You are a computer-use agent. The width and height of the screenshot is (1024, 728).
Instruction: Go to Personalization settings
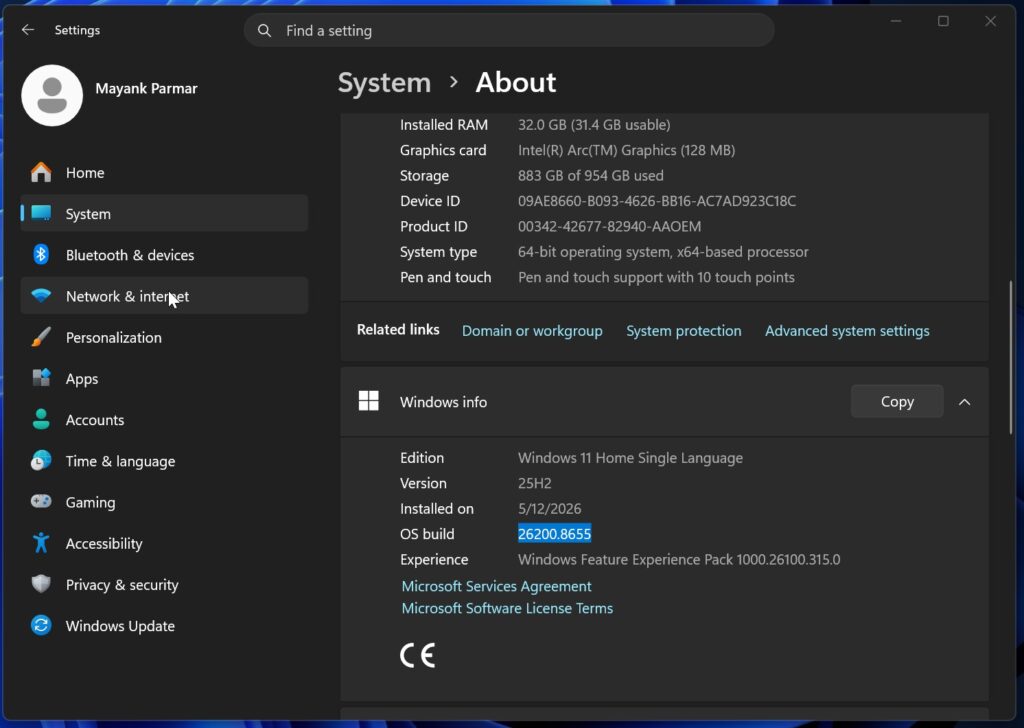(165, 337)
